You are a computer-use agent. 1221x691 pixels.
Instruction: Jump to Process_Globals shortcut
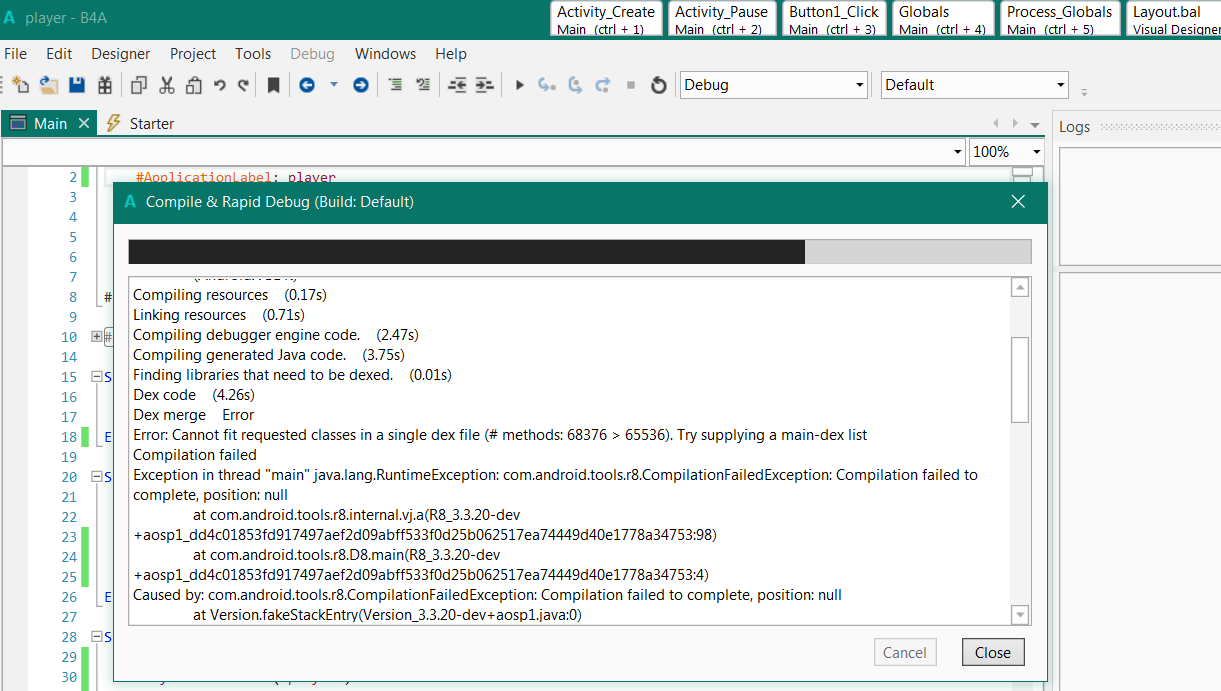(1061, 19)
